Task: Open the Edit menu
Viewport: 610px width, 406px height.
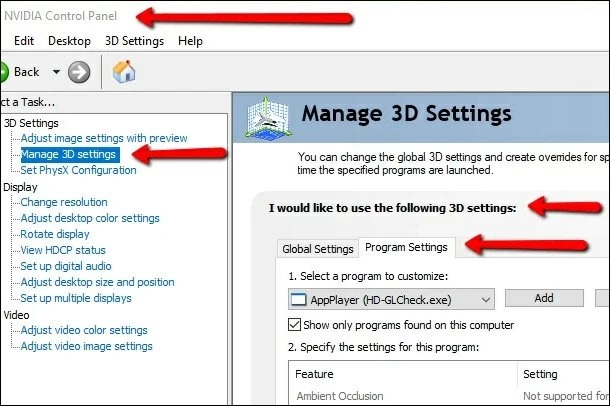Action: (24, 41)
